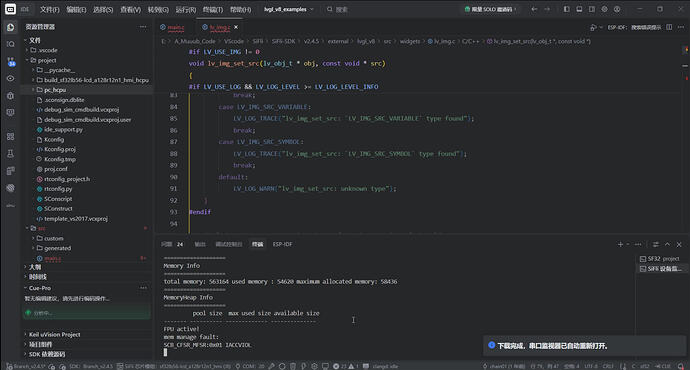Open the Explorer view in activity bar
The image size is (690, 370).
tap(10, 27)
